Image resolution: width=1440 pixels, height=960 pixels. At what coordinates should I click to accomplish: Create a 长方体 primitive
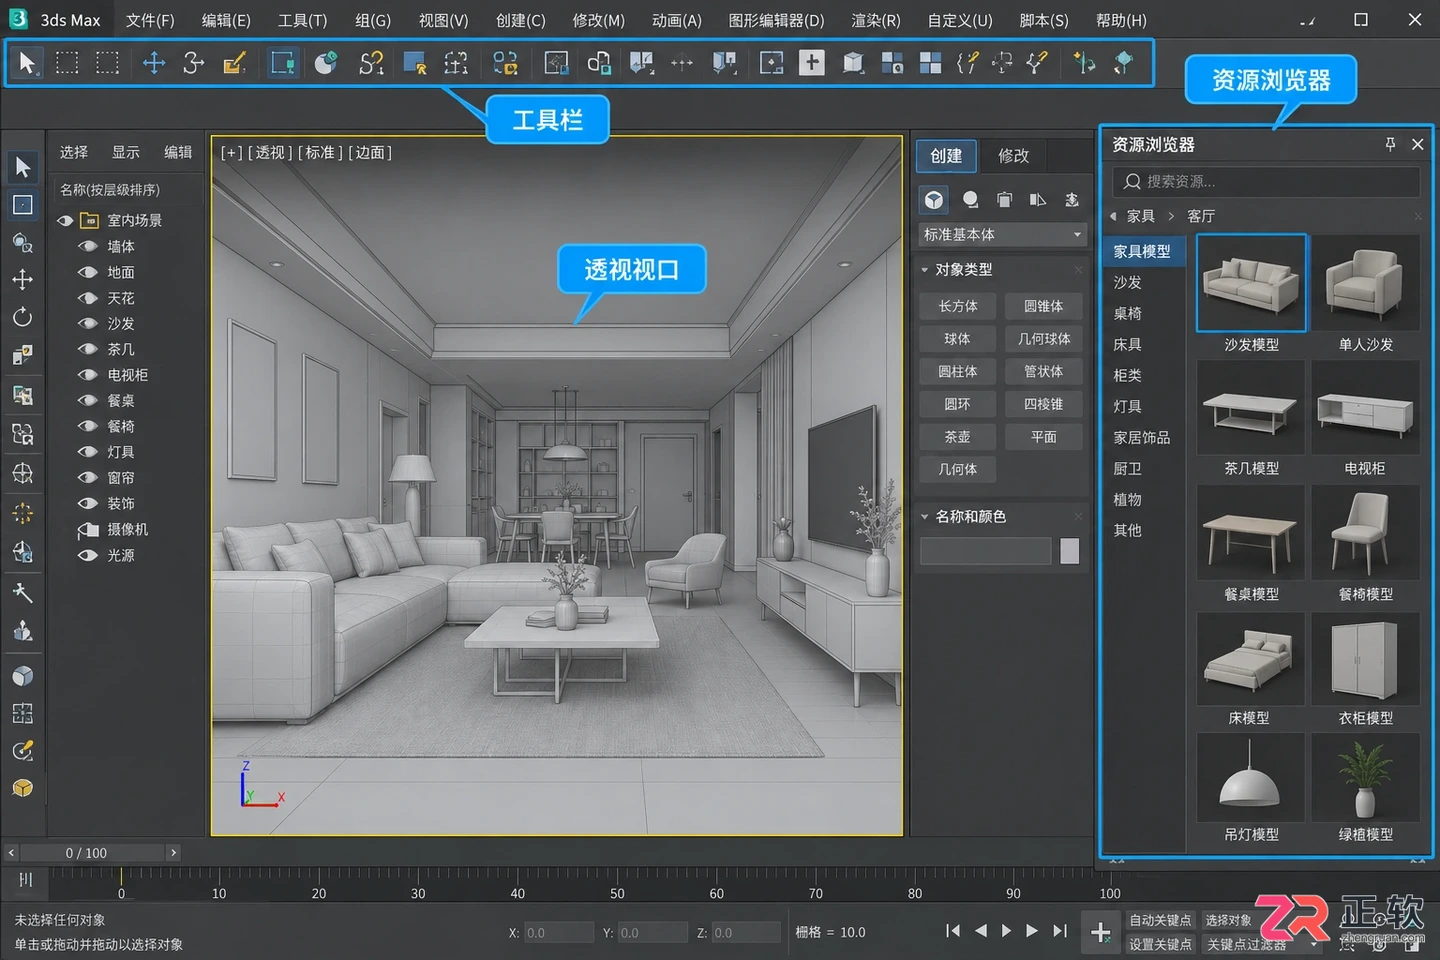(x=958, y=306)
